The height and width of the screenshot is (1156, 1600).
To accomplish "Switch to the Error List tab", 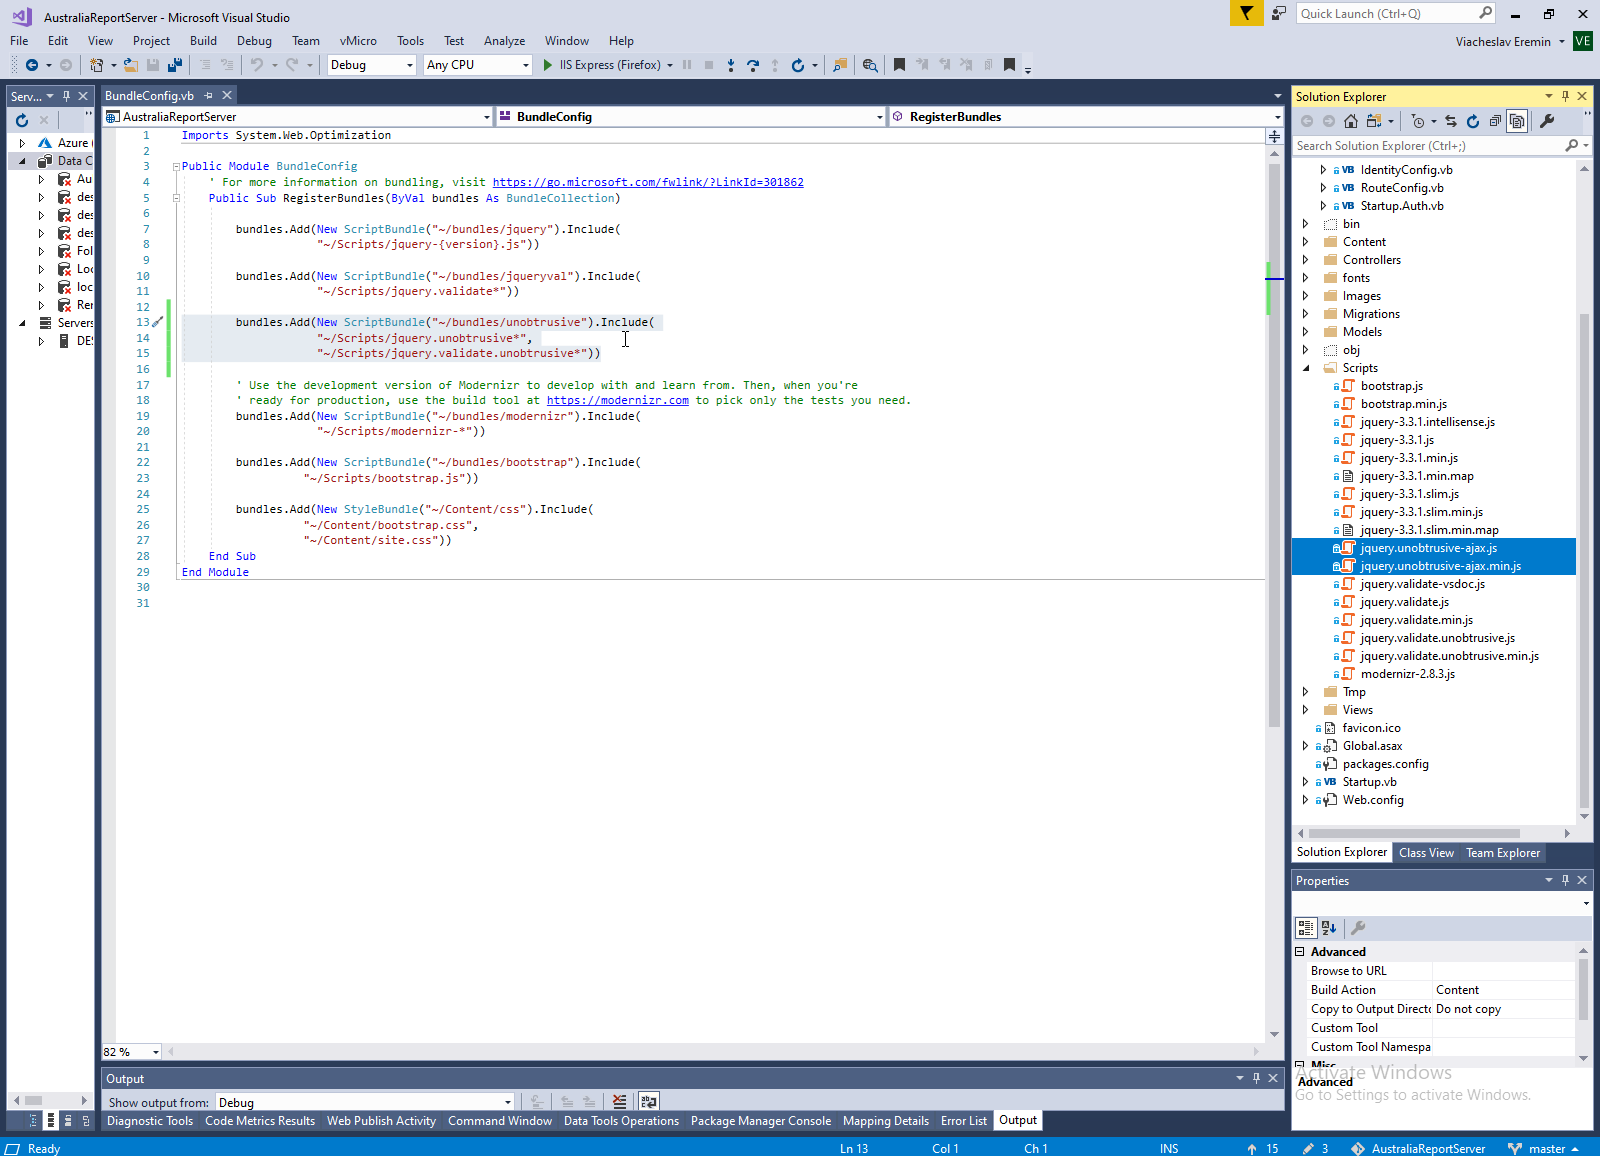I will click(963, 1121).
